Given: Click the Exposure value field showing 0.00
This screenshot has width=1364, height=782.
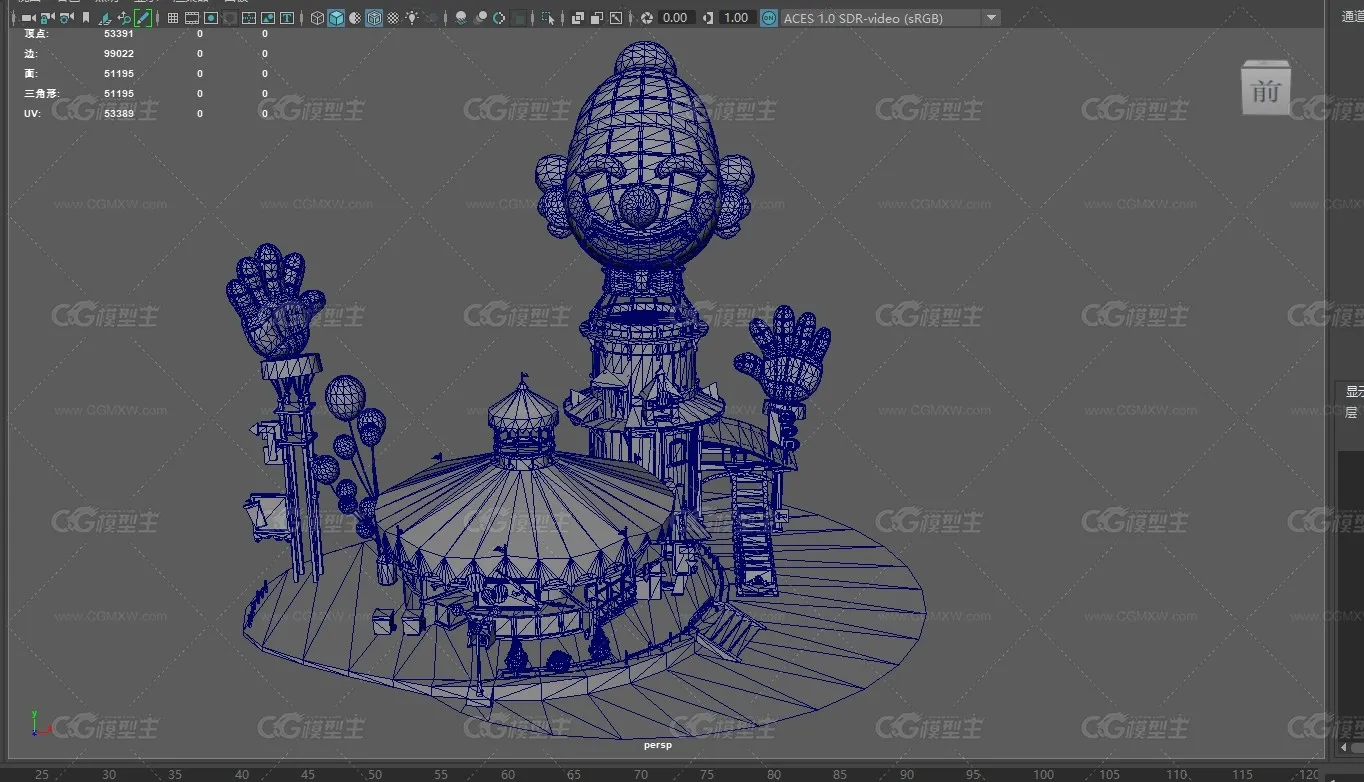Looking at the screenshot, I should pos(676,18).
